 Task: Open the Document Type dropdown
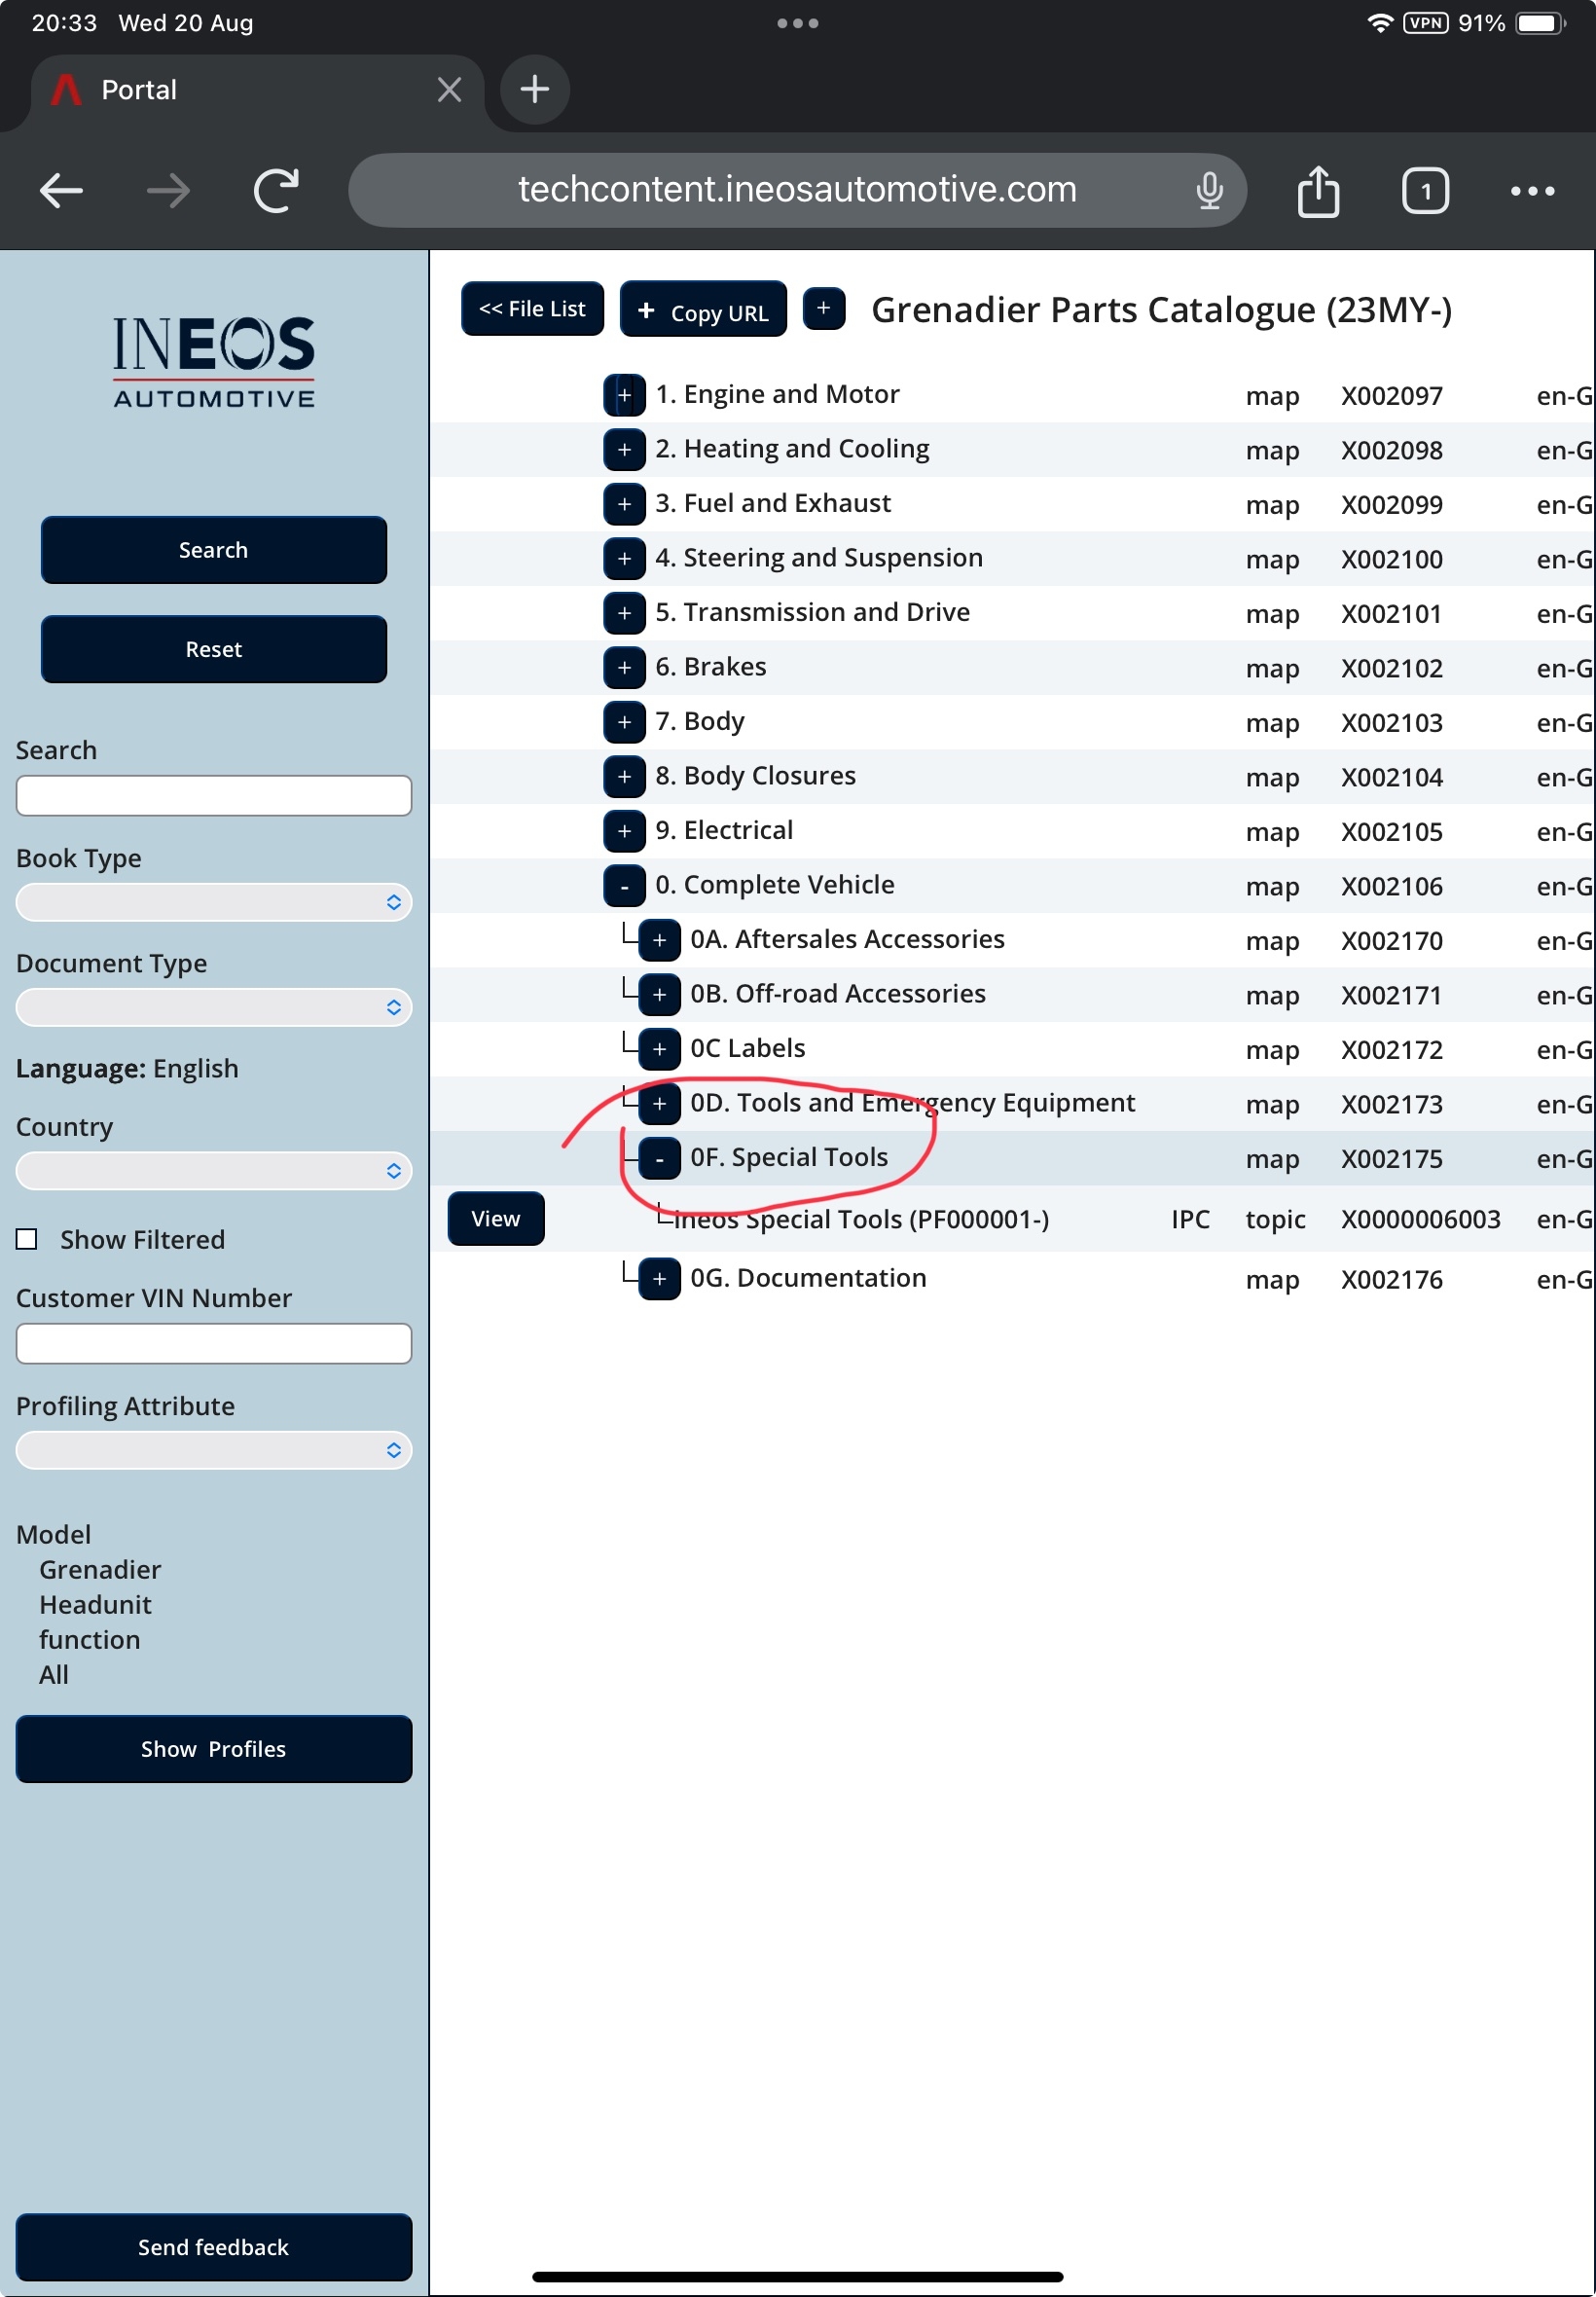213,1007
